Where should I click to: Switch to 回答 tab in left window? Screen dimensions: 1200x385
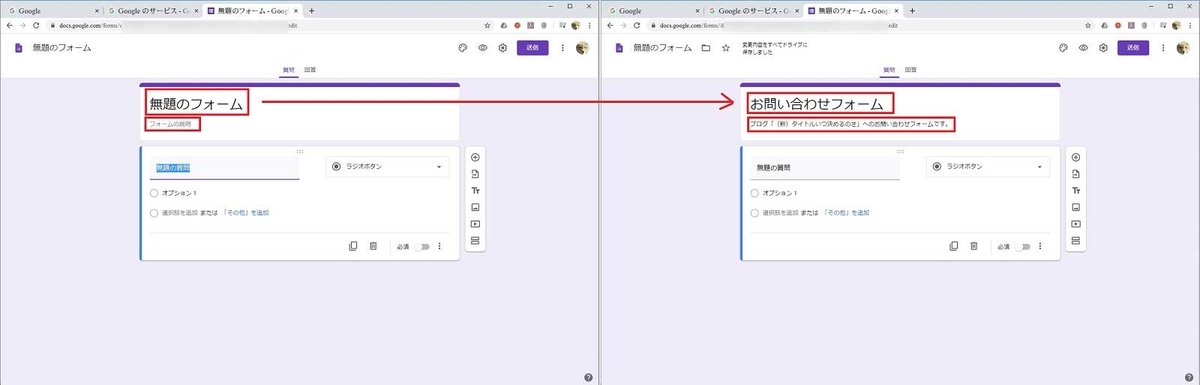click(x=311, y=70)
